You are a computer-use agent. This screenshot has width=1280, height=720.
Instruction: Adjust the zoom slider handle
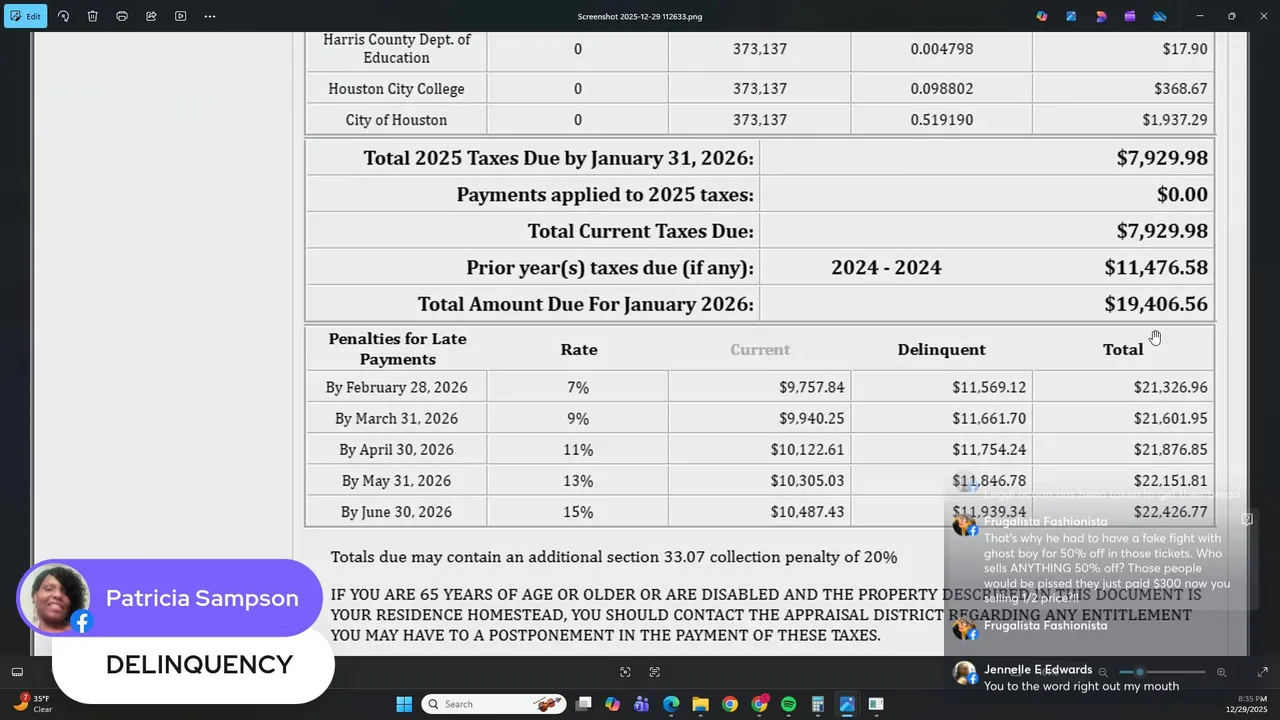[x=1139, y=672]
